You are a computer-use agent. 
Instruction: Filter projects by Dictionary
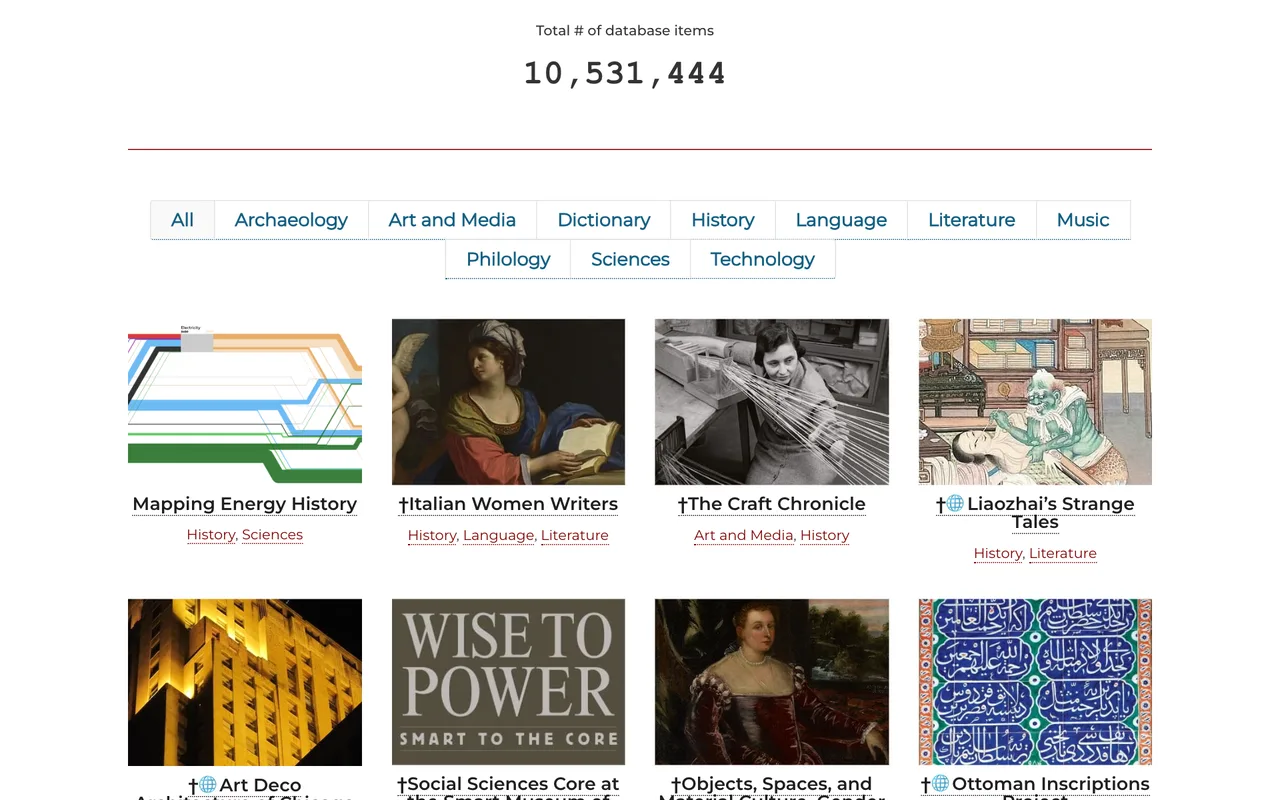tap(604, 220)
